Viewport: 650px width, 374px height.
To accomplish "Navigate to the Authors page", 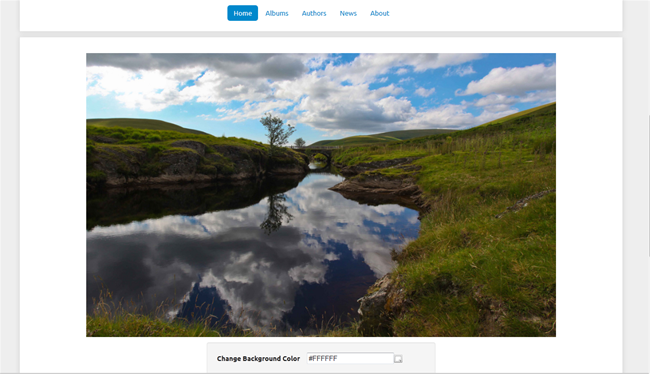I will pos(314,13).
